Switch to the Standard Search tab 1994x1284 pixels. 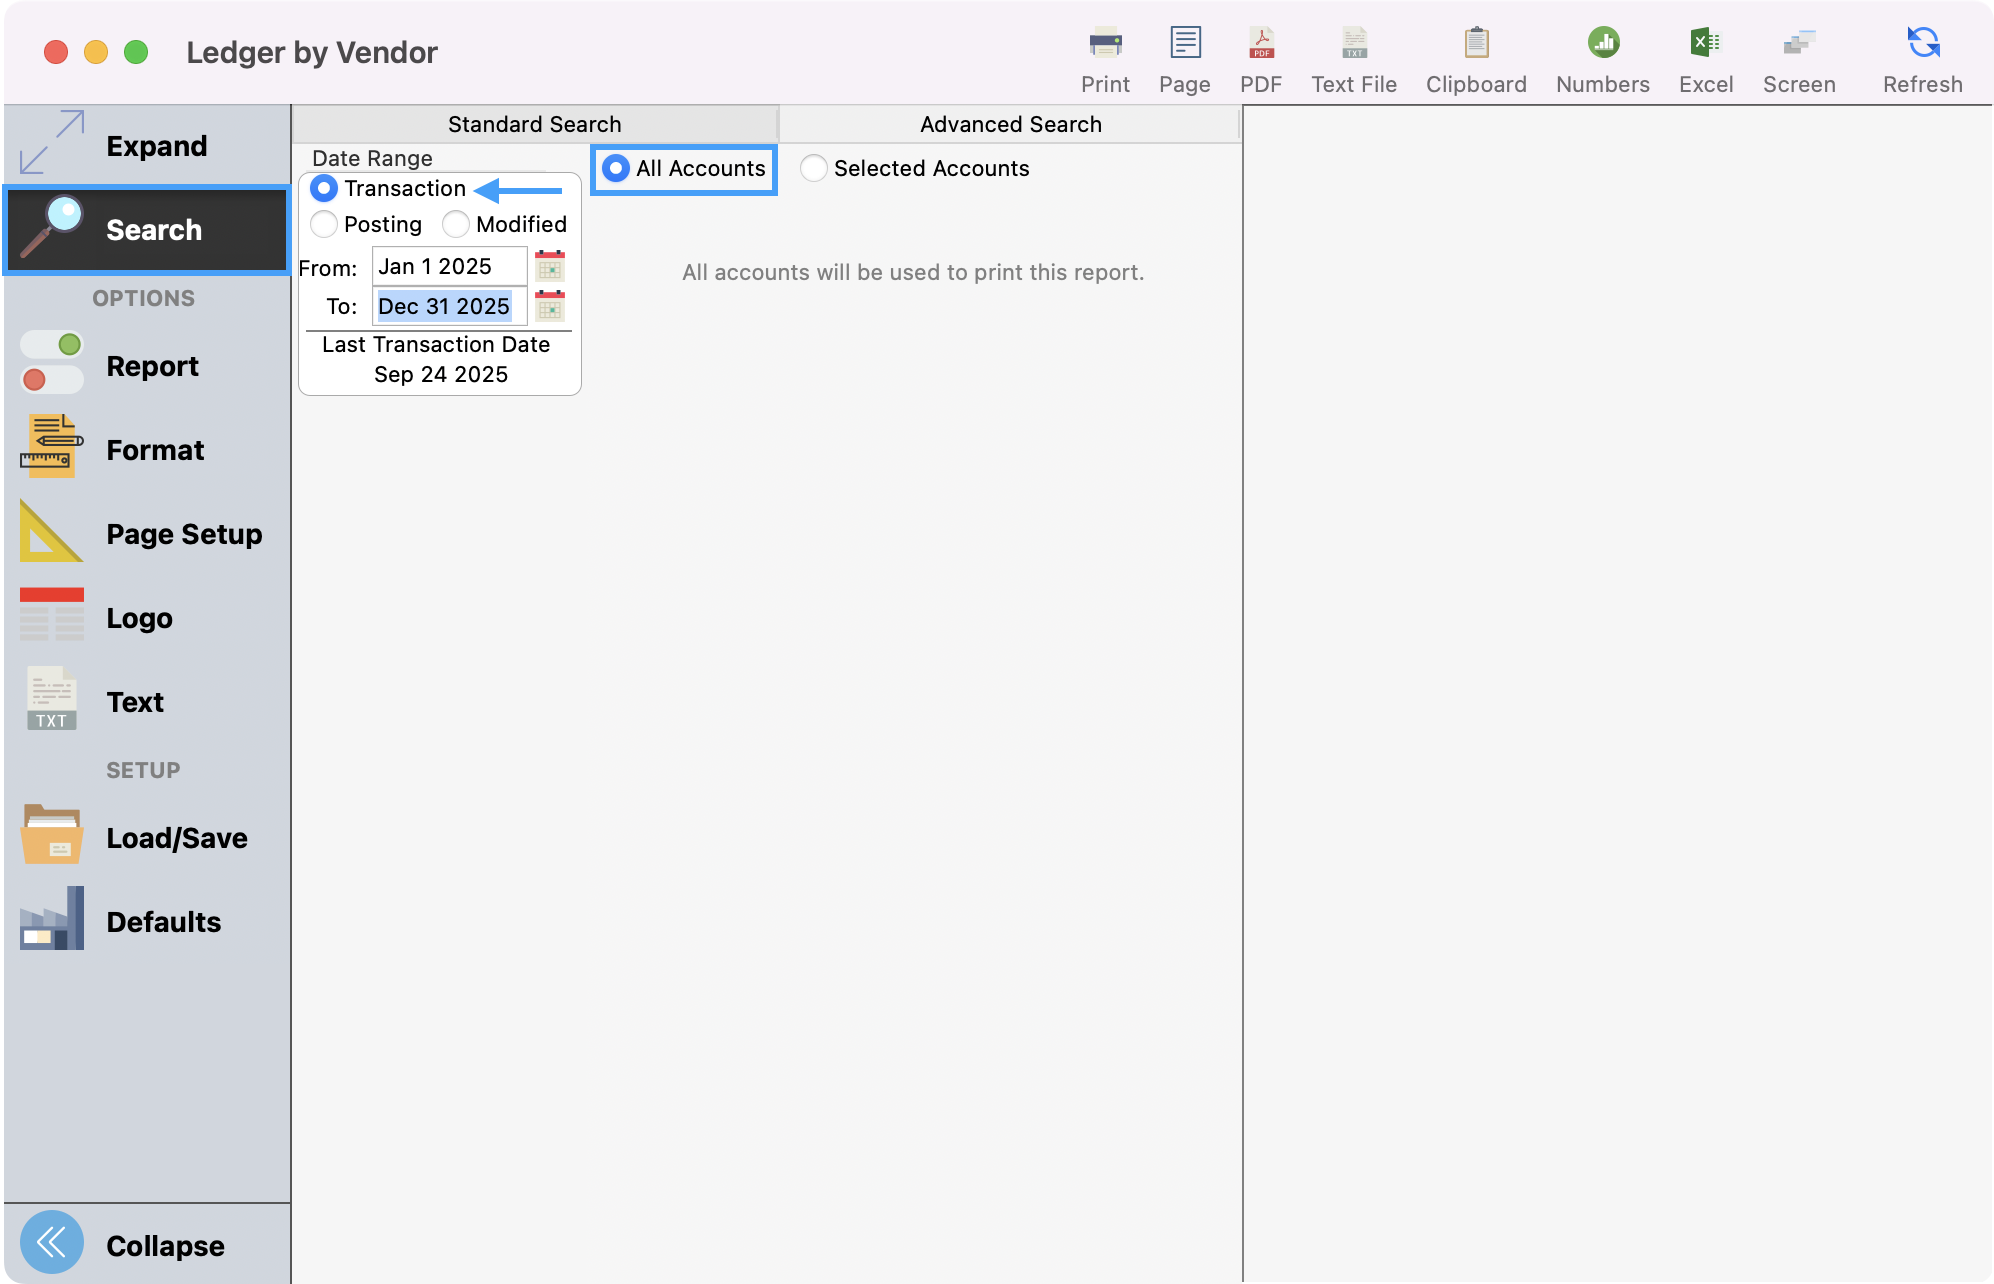[x=534, y=123]
